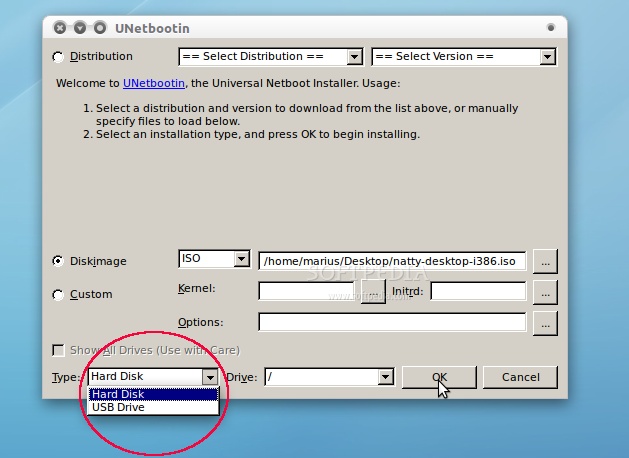The width and height of the screenshot is (629, 458).
Task: Pick Hard Disk from the Type list
Action: (153, 394)
